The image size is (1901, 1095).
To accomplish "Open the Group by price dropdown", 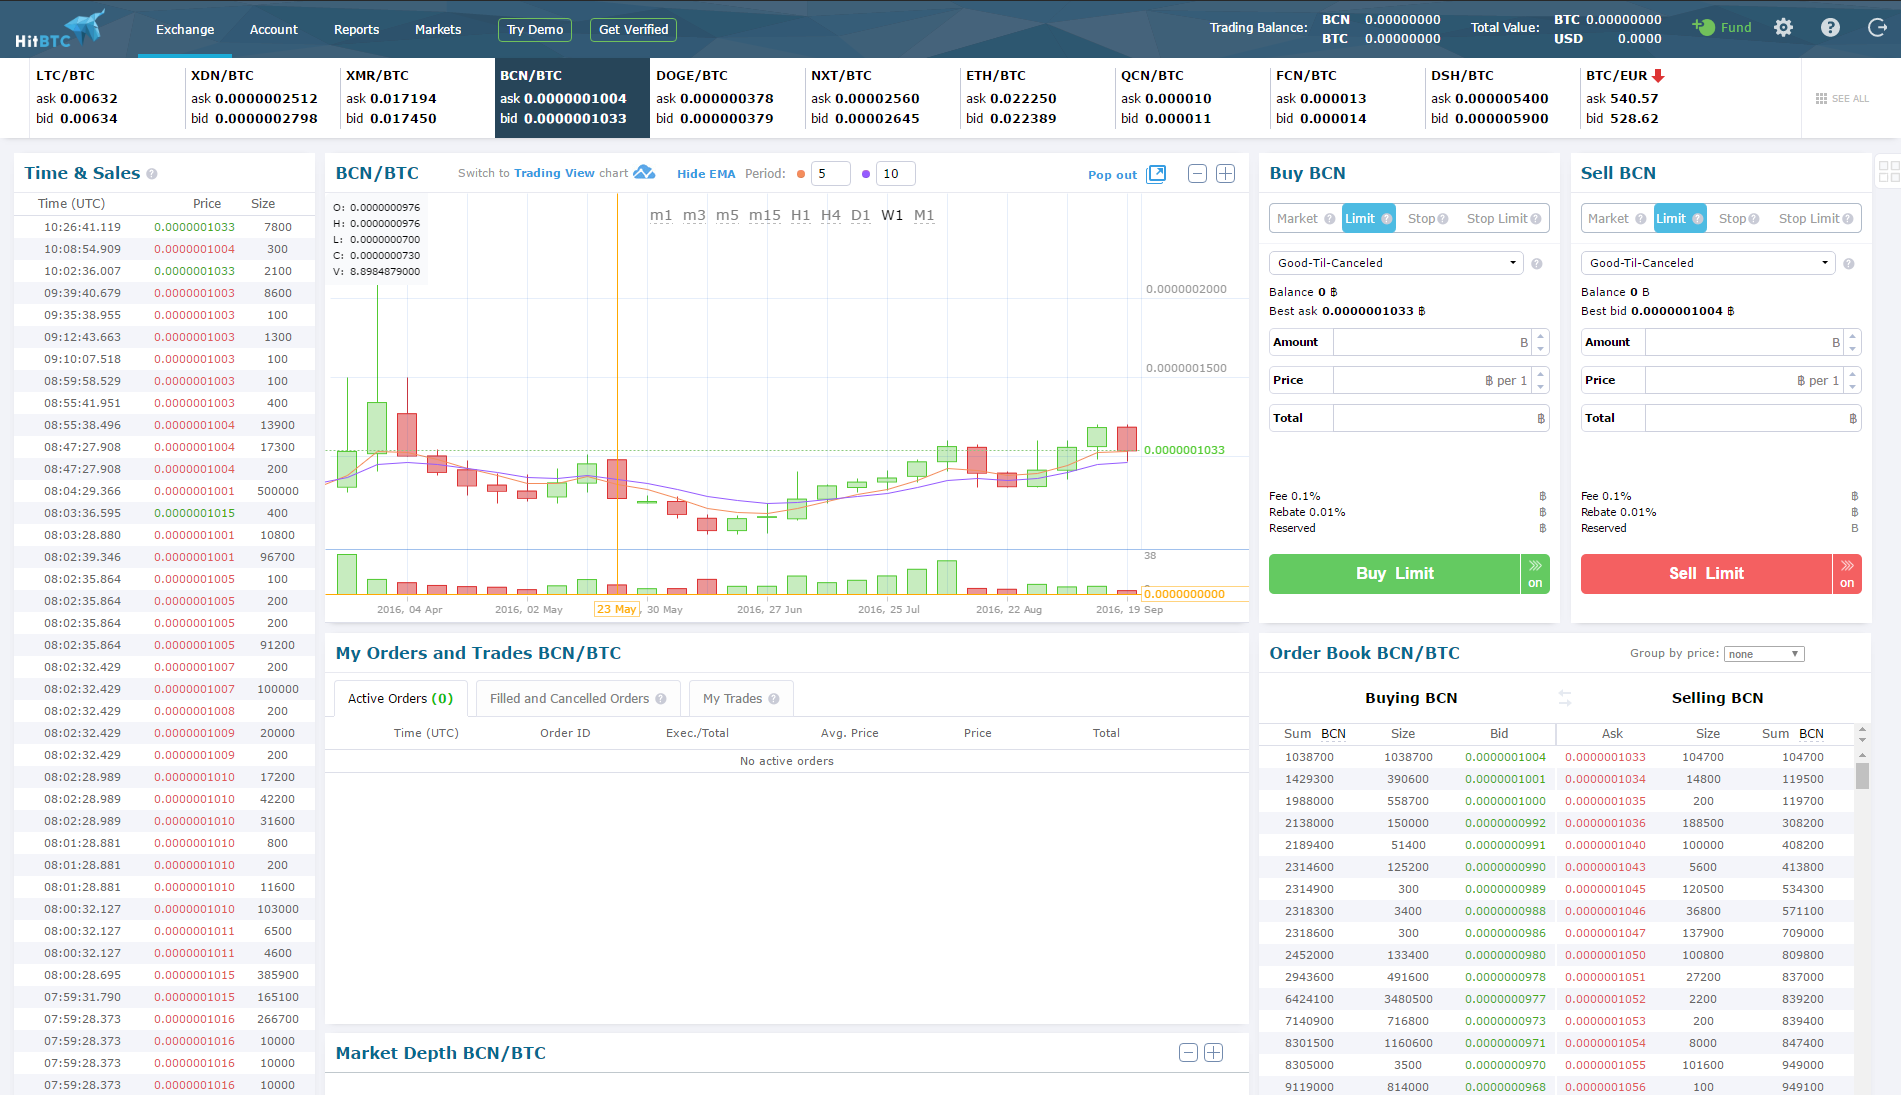I will [x=1764, y=654].
